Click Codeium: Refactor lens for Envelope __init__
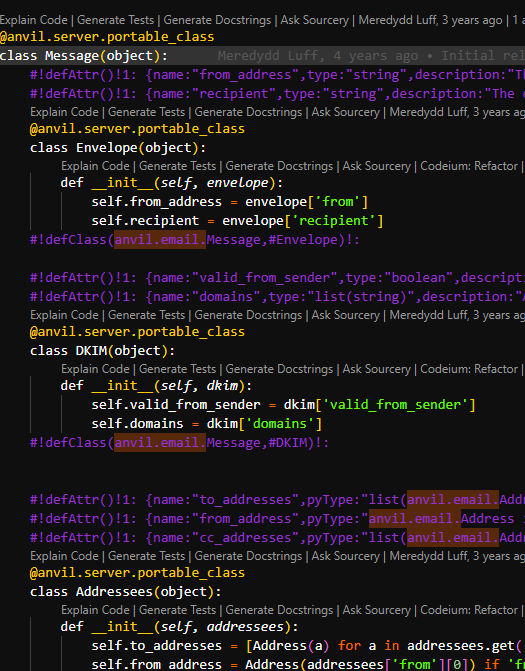This screenshot has height=671, width=525. 469,166
